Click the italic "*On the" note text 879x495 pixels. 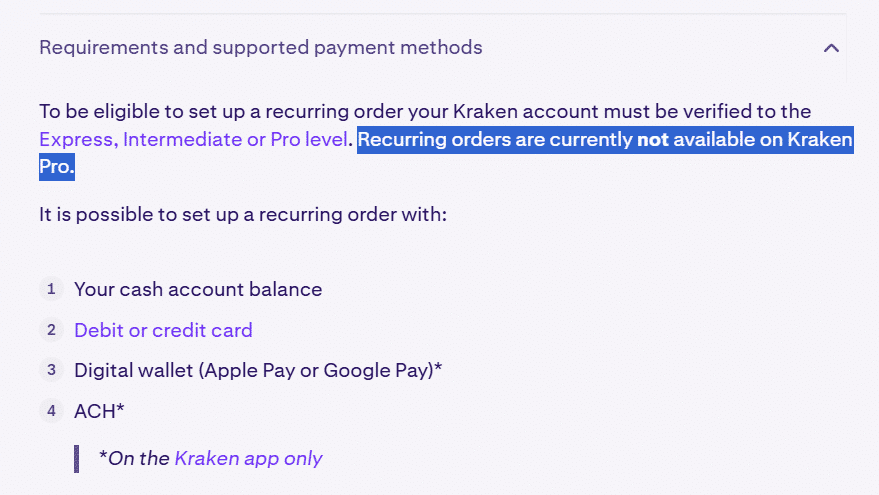134,459
